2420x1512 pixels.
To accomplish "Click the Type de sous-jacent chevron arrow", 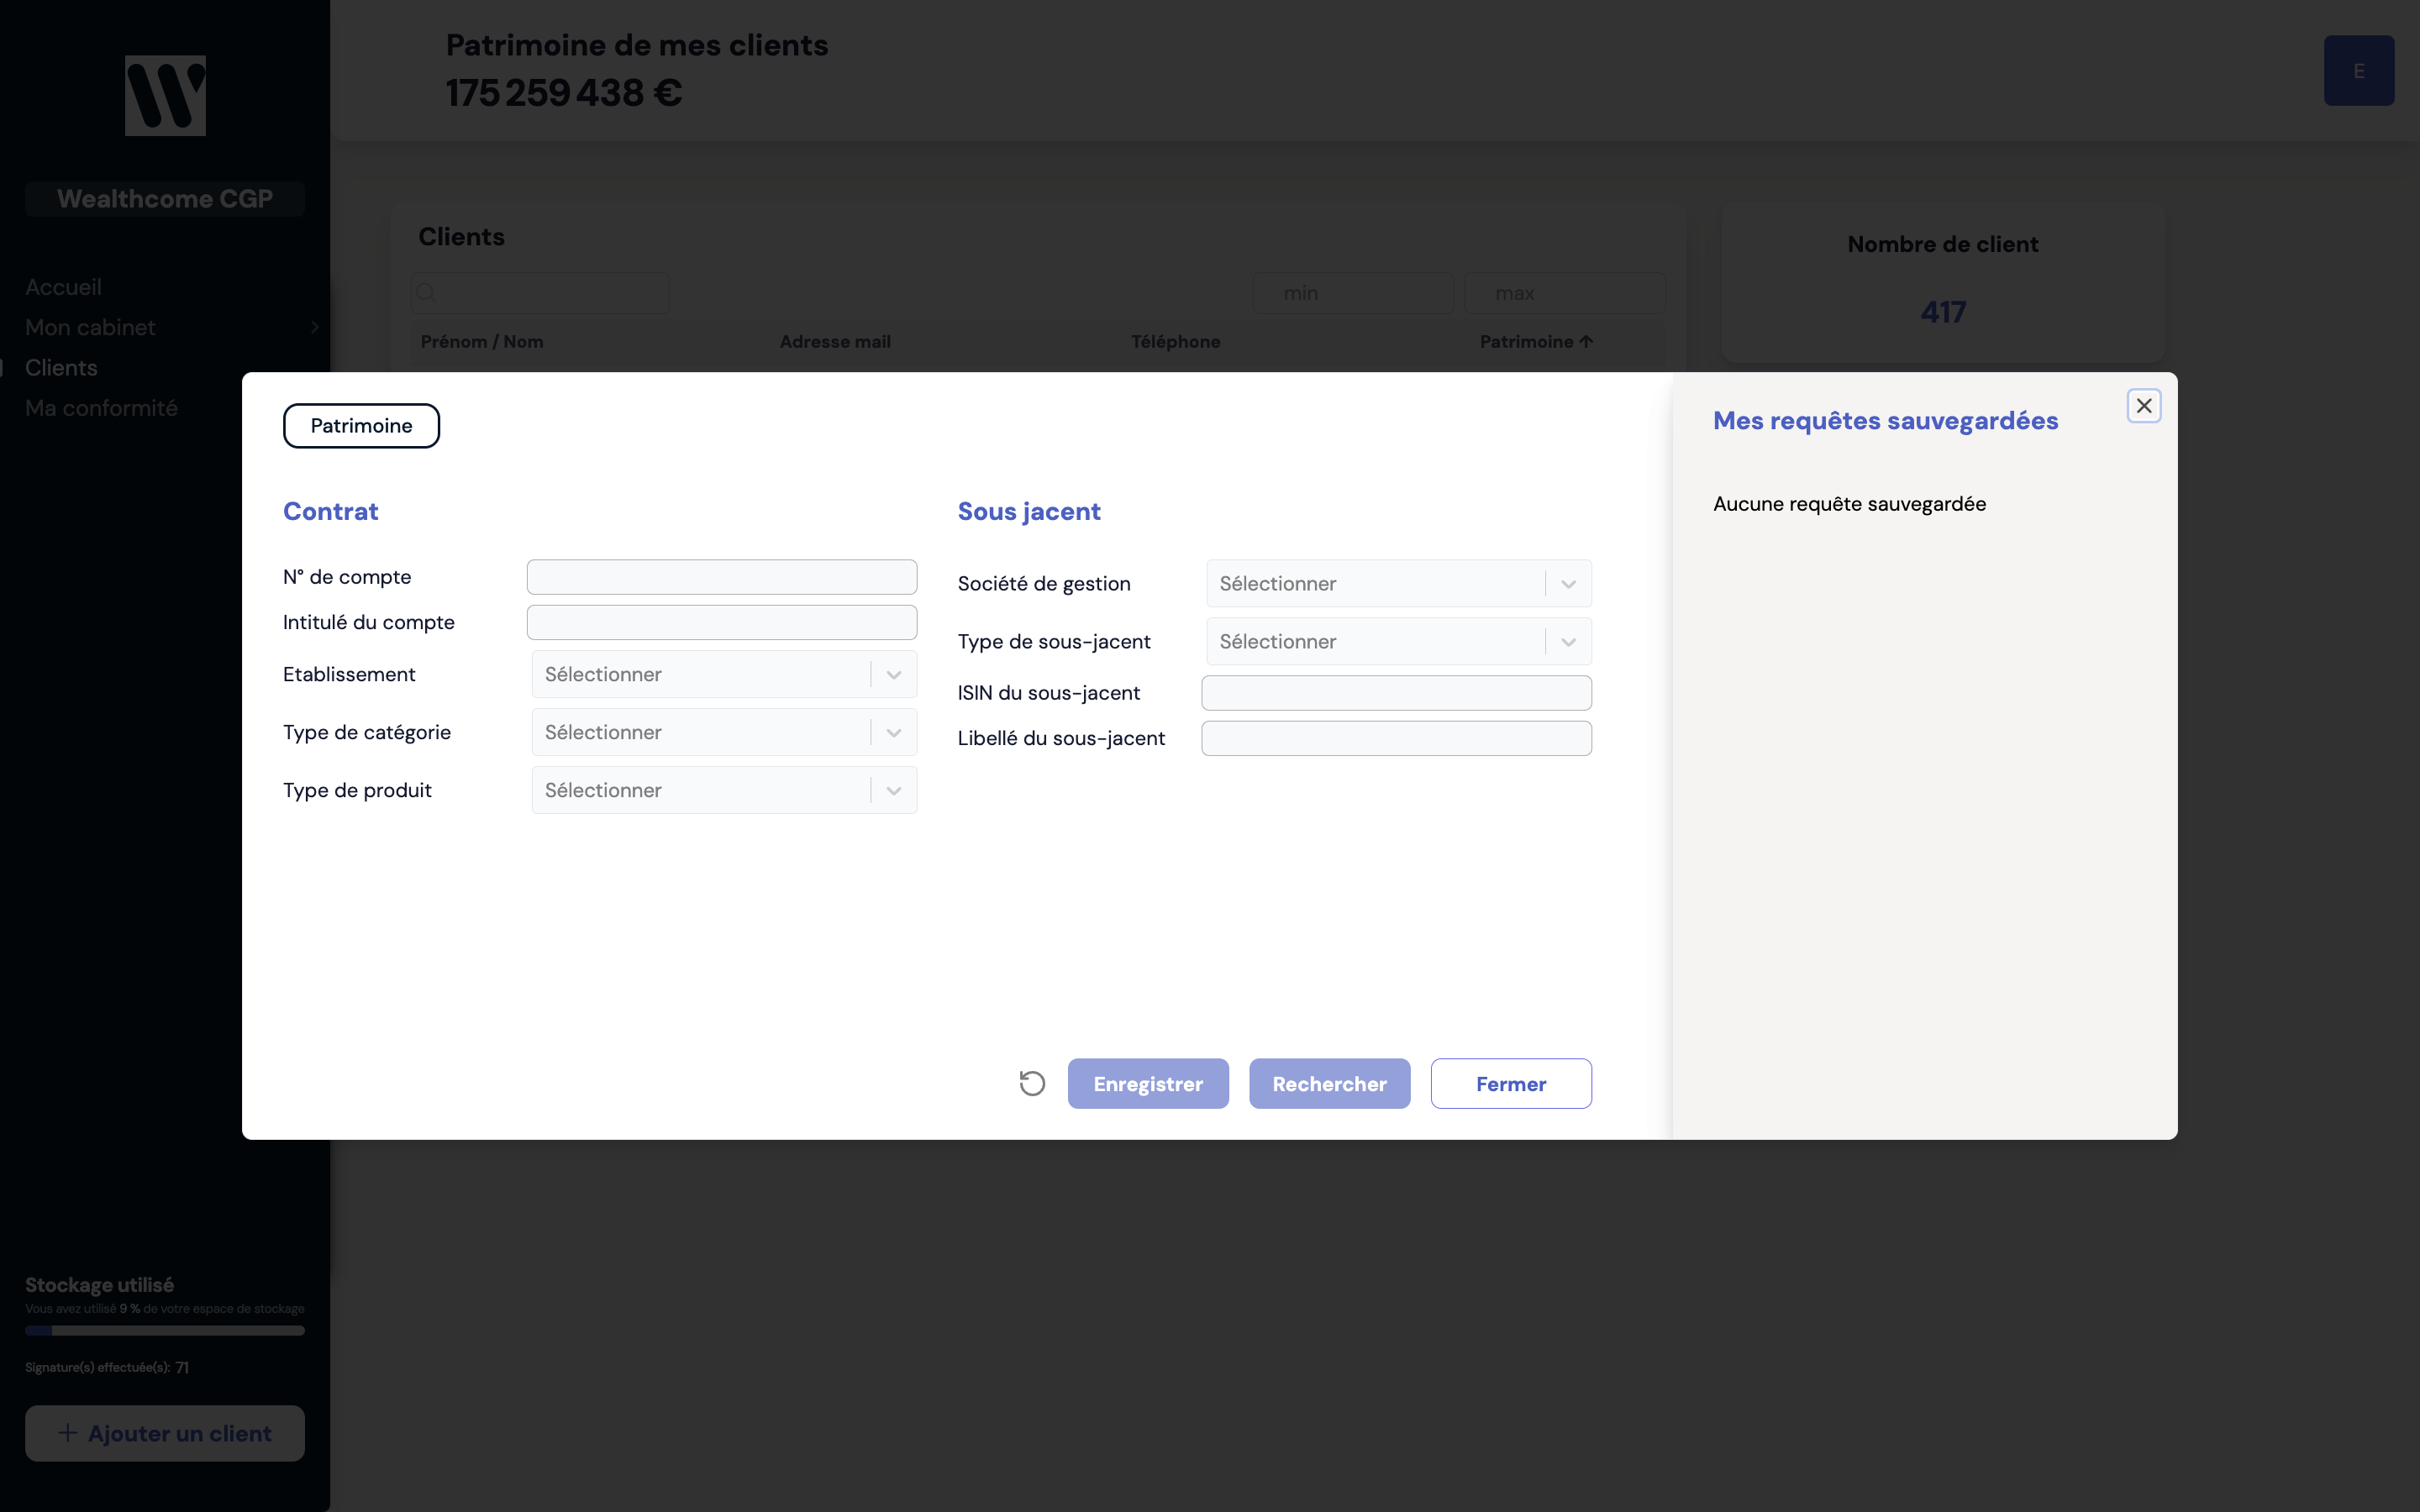I will click(x=1569, y=642).
